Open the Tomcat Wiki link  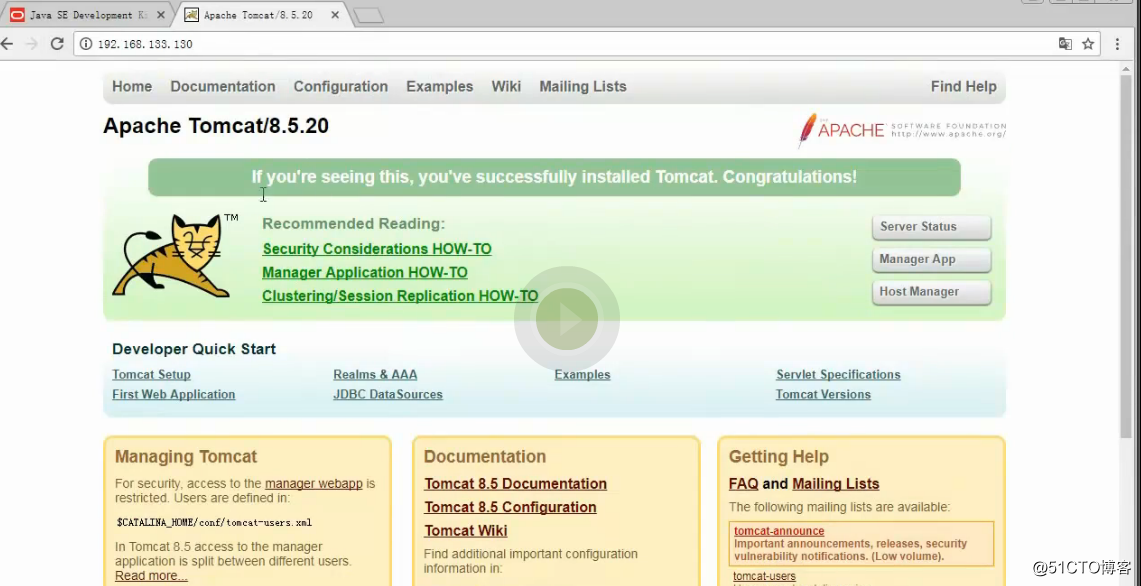pyautogui.click(x=466, y=531)
